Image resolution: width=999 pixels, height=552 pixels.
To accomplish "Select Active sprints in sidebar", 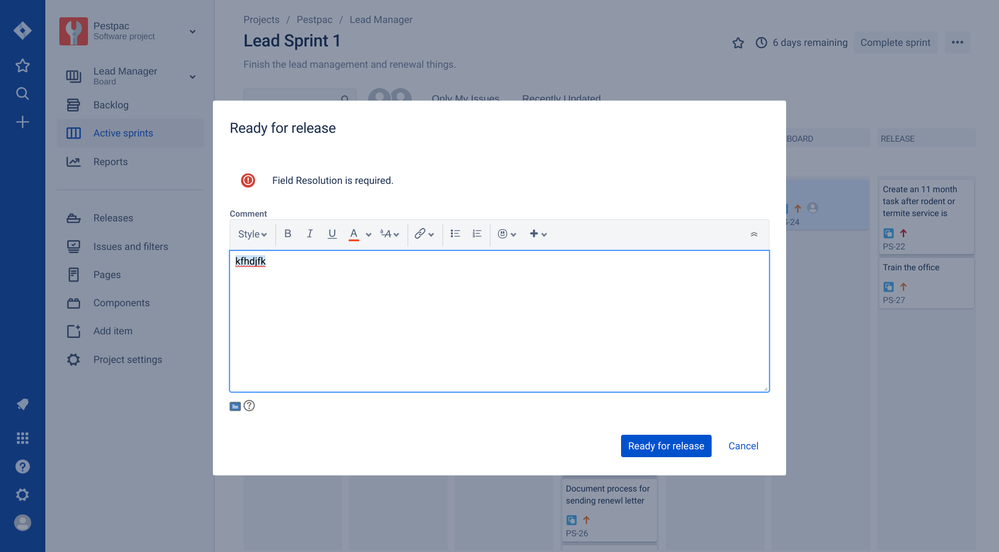I will 131,133.
